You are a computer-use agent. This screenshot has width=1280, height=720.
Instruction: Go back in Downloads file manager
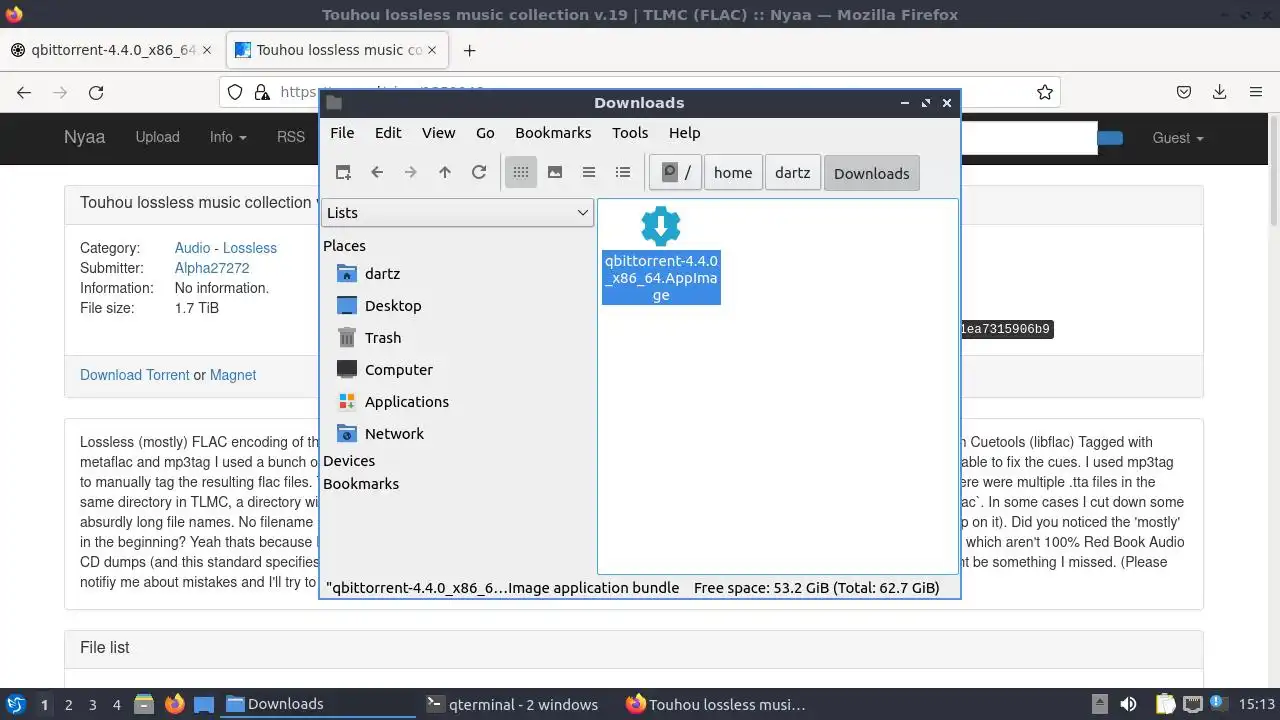[x=377, y=172]
